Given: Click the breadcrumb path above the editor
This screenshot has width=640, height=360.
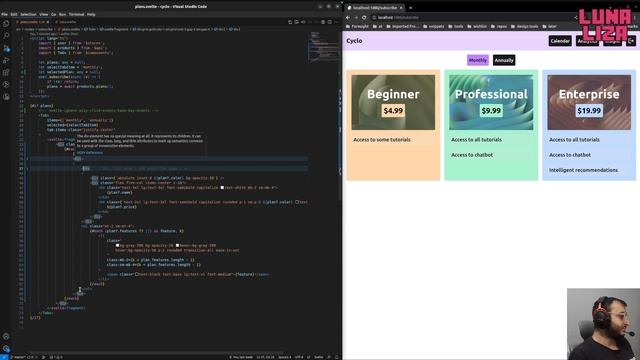Looking at the screenshot, I should [128, 29].
